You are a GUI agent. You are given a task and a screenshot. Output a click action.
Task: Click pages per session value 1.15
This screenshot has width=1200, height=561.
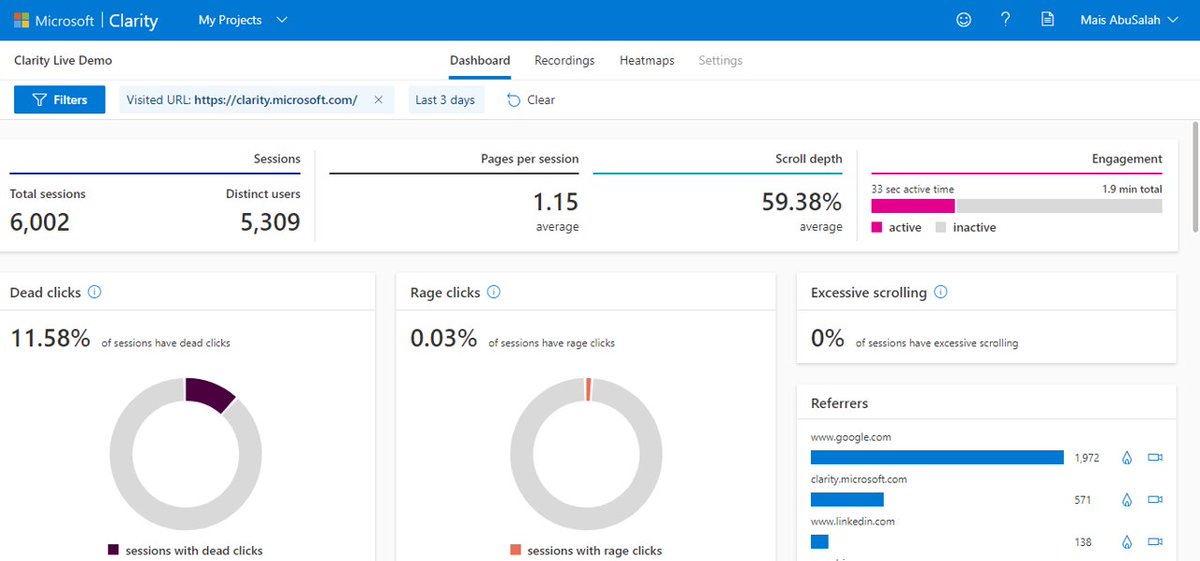click(555, 202)
